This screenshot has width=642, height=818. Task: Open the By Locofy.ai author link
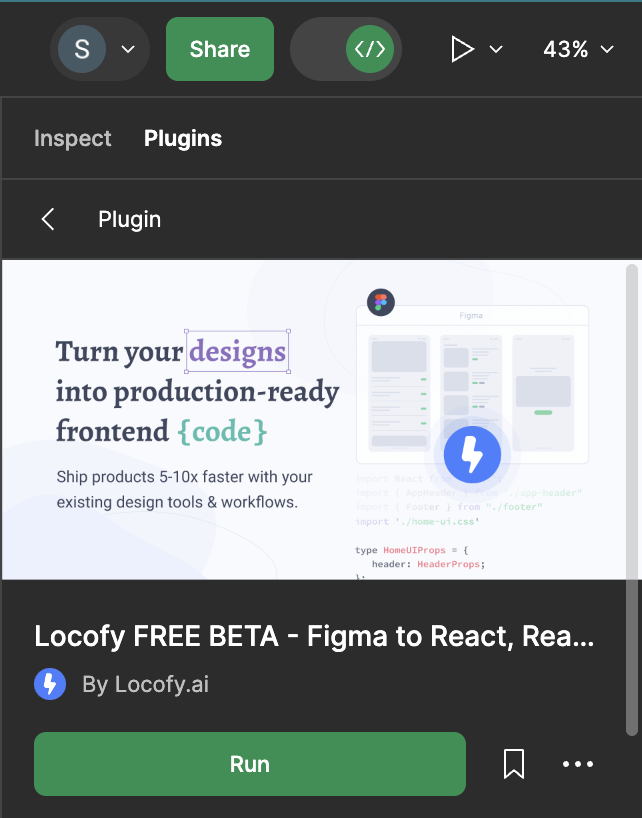(146, 684)
